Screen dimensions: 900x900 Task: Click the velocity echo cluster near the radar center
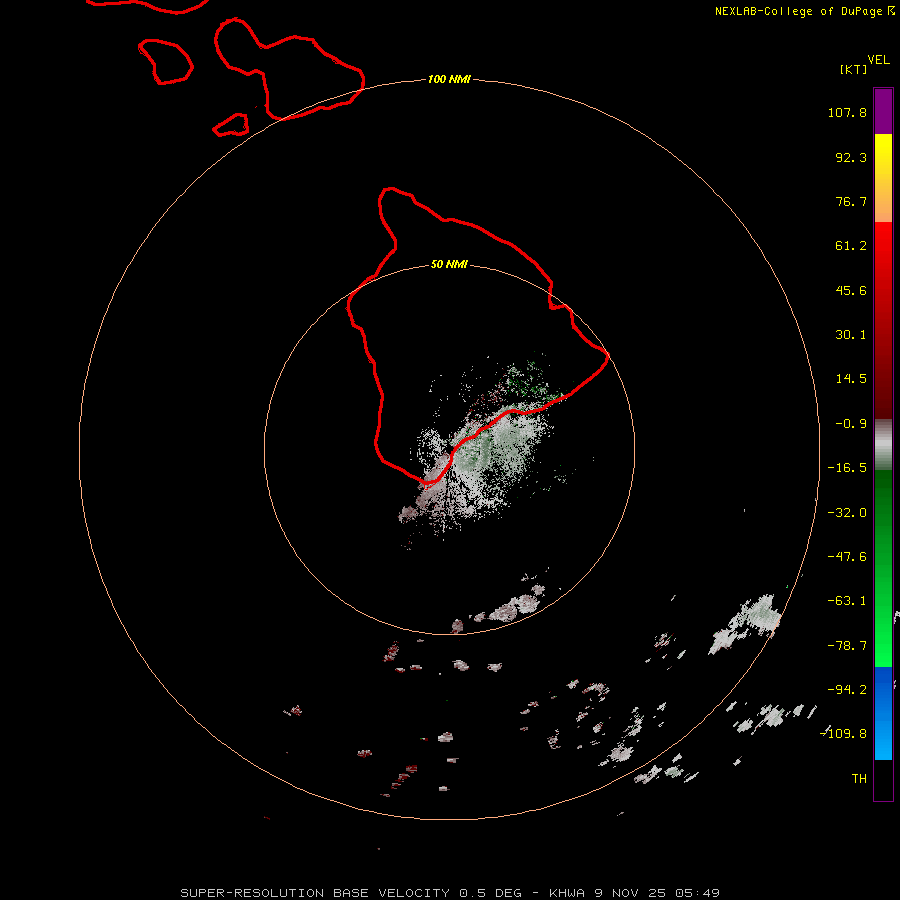click(x=482, y=453)
